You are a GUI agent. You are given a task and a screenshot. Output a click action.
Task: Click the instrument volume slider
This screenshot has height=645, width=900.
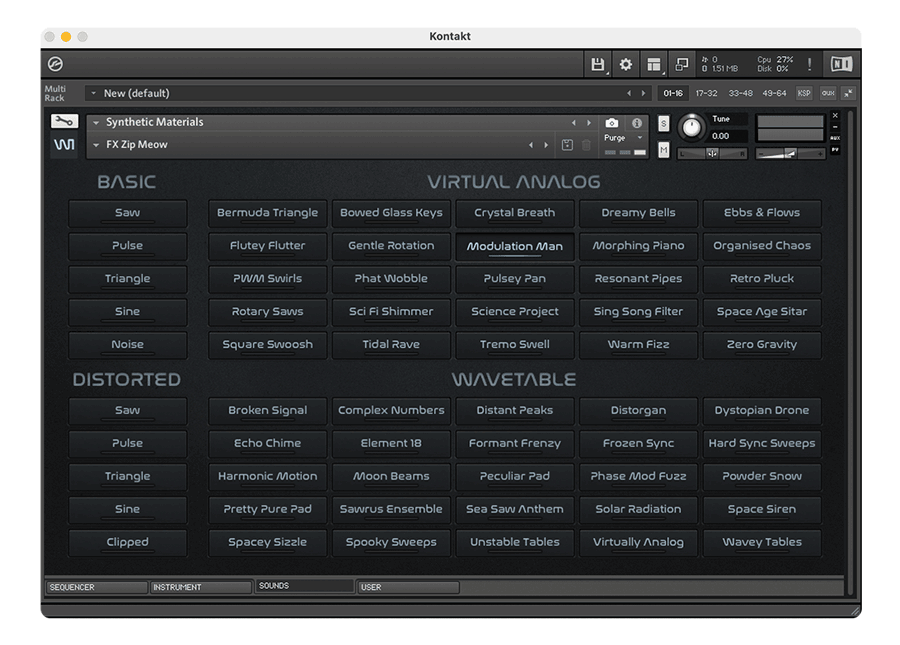790,154
